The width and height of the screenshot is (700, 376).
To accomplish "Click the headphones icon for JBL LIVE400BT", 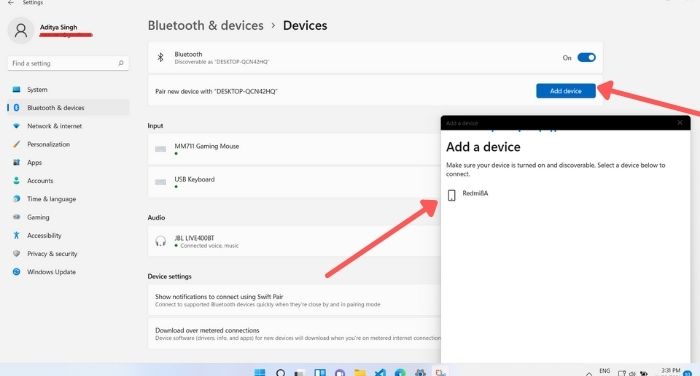I will click(x=161, y=241).
